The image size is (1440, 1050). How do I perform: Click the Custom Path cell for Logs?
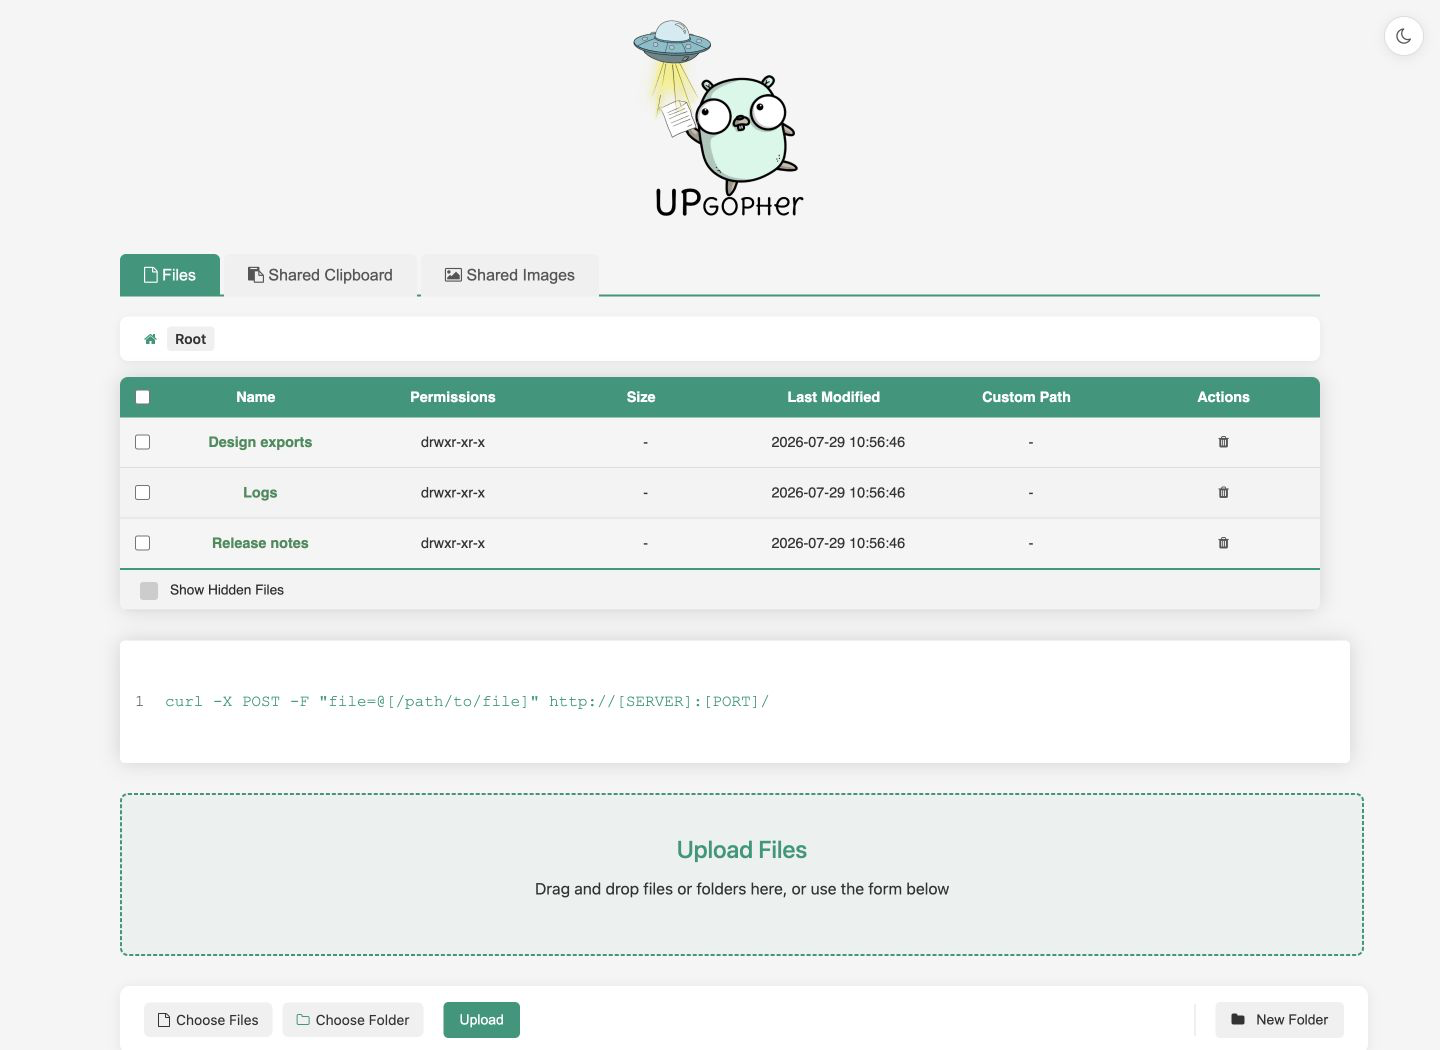click(x=1031, y=492)
